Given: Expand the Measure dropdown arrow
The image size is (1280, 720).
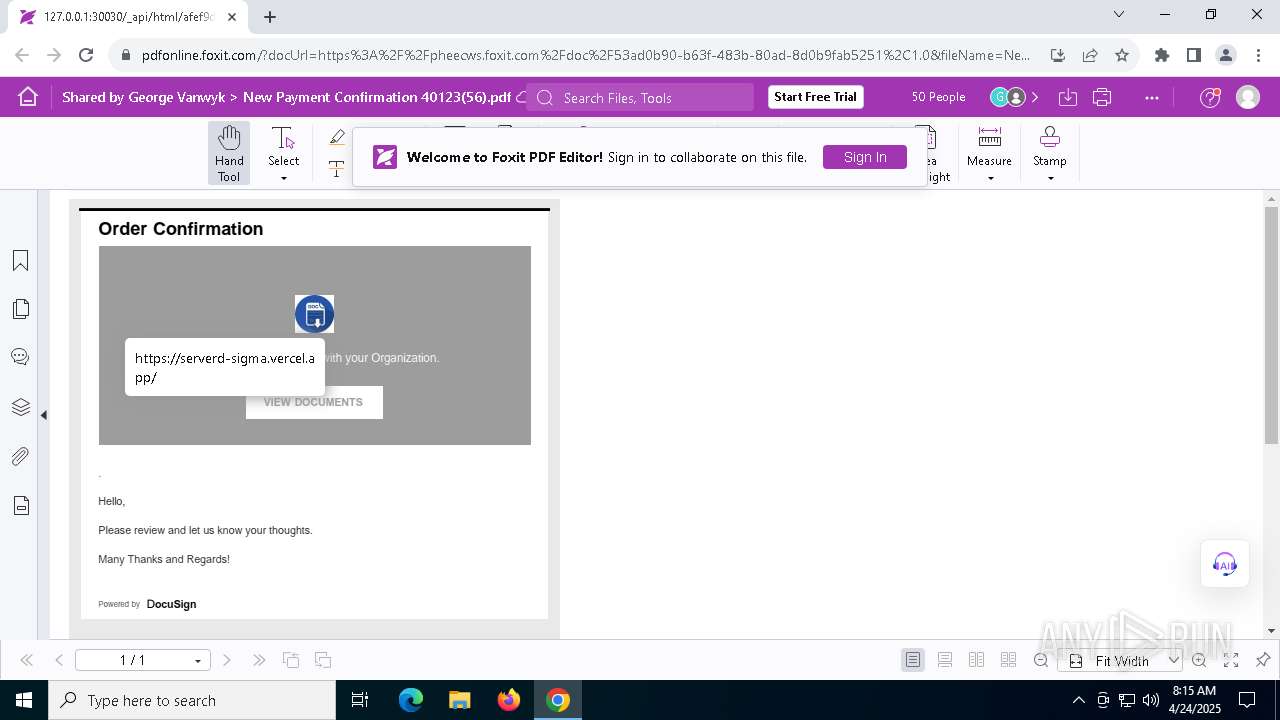Looking at the screenshot, I should point(990,179).
